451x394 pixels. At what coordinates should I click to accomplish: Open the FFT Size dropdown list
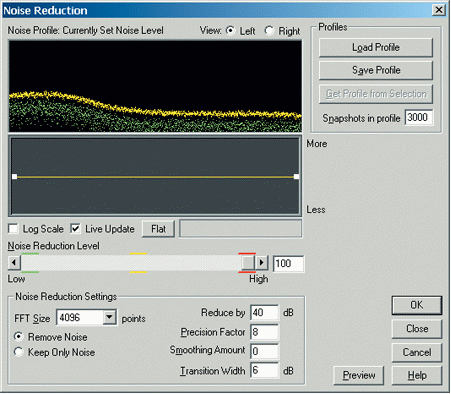(109, 317)
